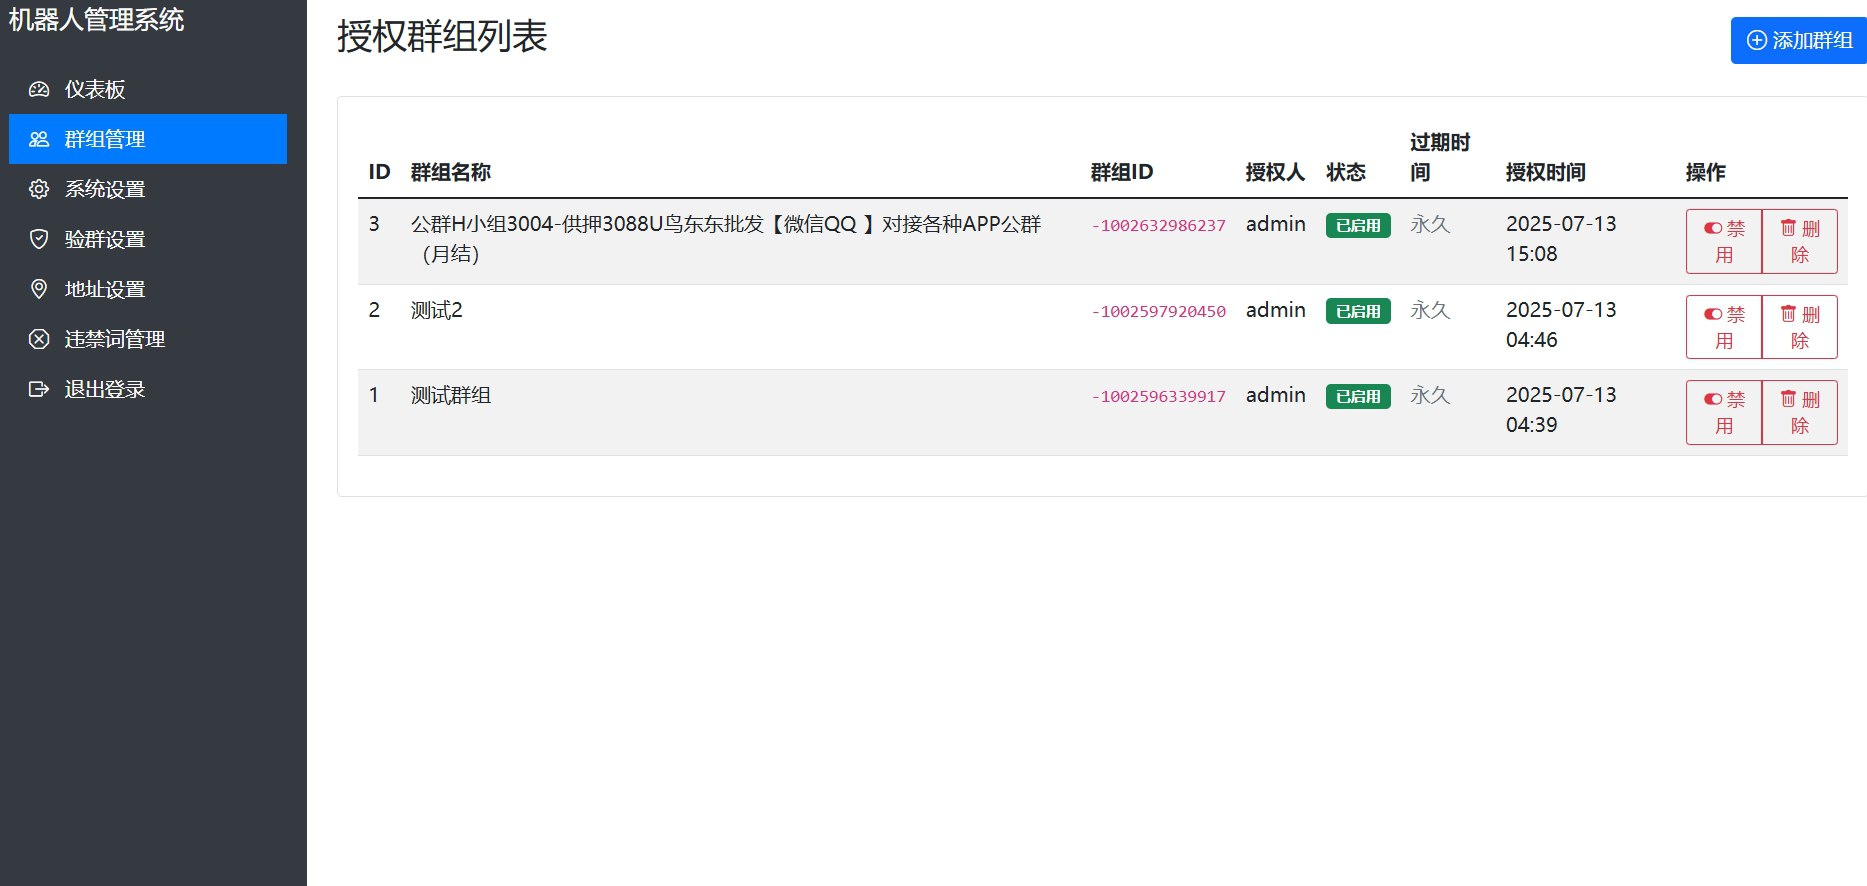Disable the 测试群组 group
1867x886 pixels.
click(1723, 412)
